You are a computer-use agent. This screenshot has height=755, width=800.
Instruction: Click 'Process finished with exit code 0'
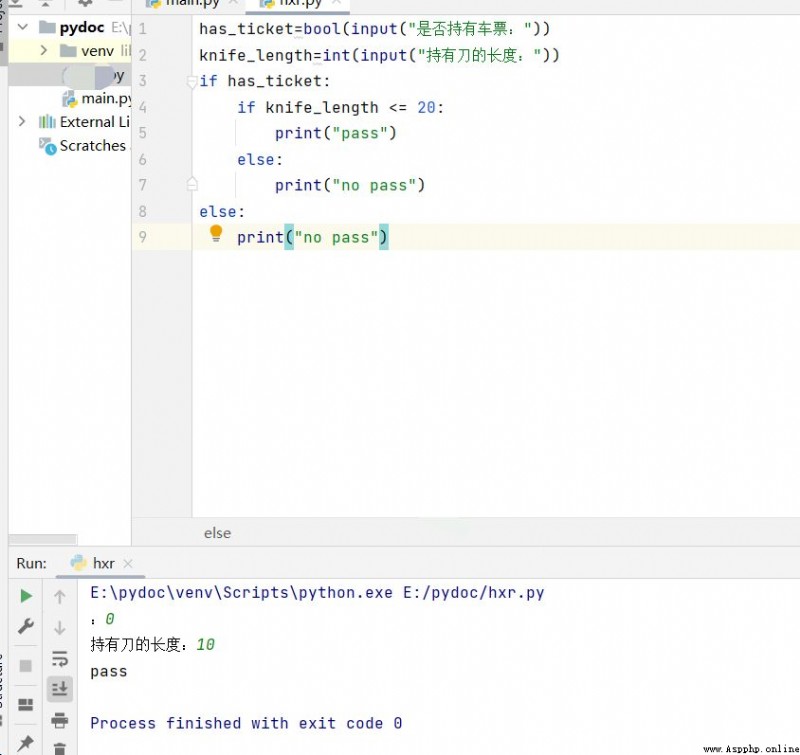246,723
